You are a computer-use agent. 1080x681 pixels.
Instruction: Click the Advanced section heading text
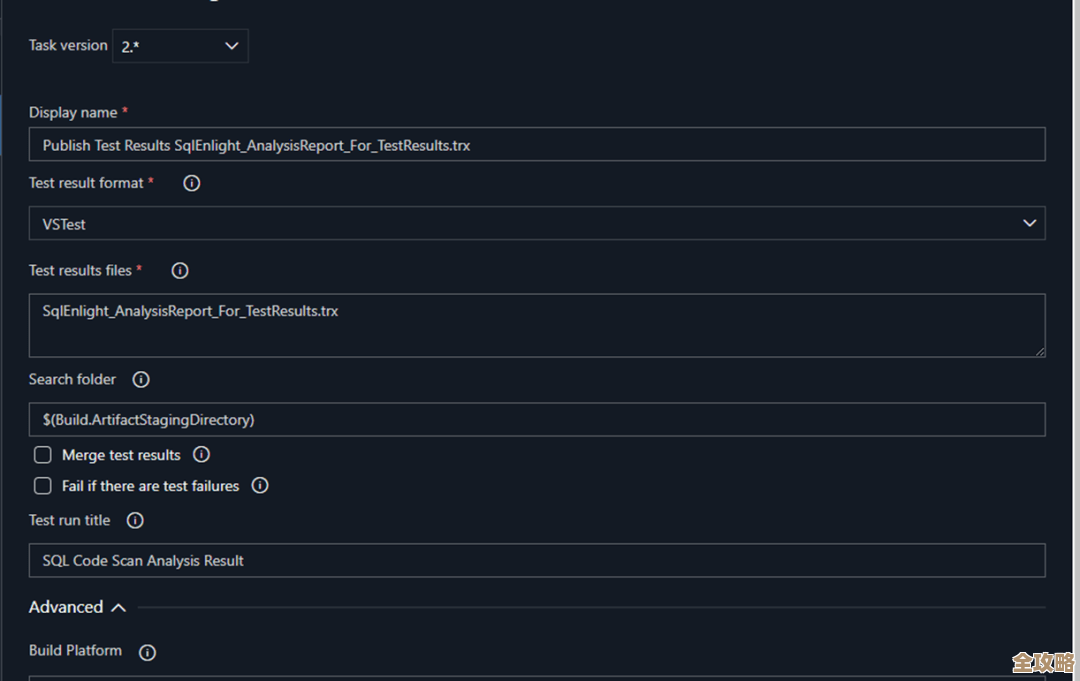66,607
